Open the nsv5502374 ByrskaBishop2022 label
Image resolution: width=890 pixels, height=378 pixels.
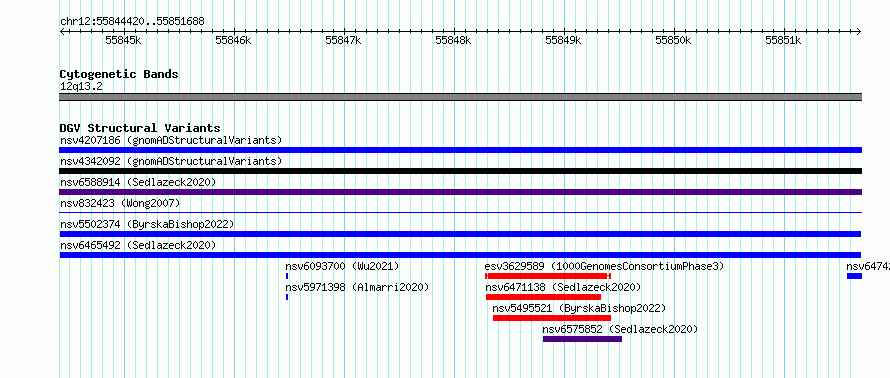(147, 224)
